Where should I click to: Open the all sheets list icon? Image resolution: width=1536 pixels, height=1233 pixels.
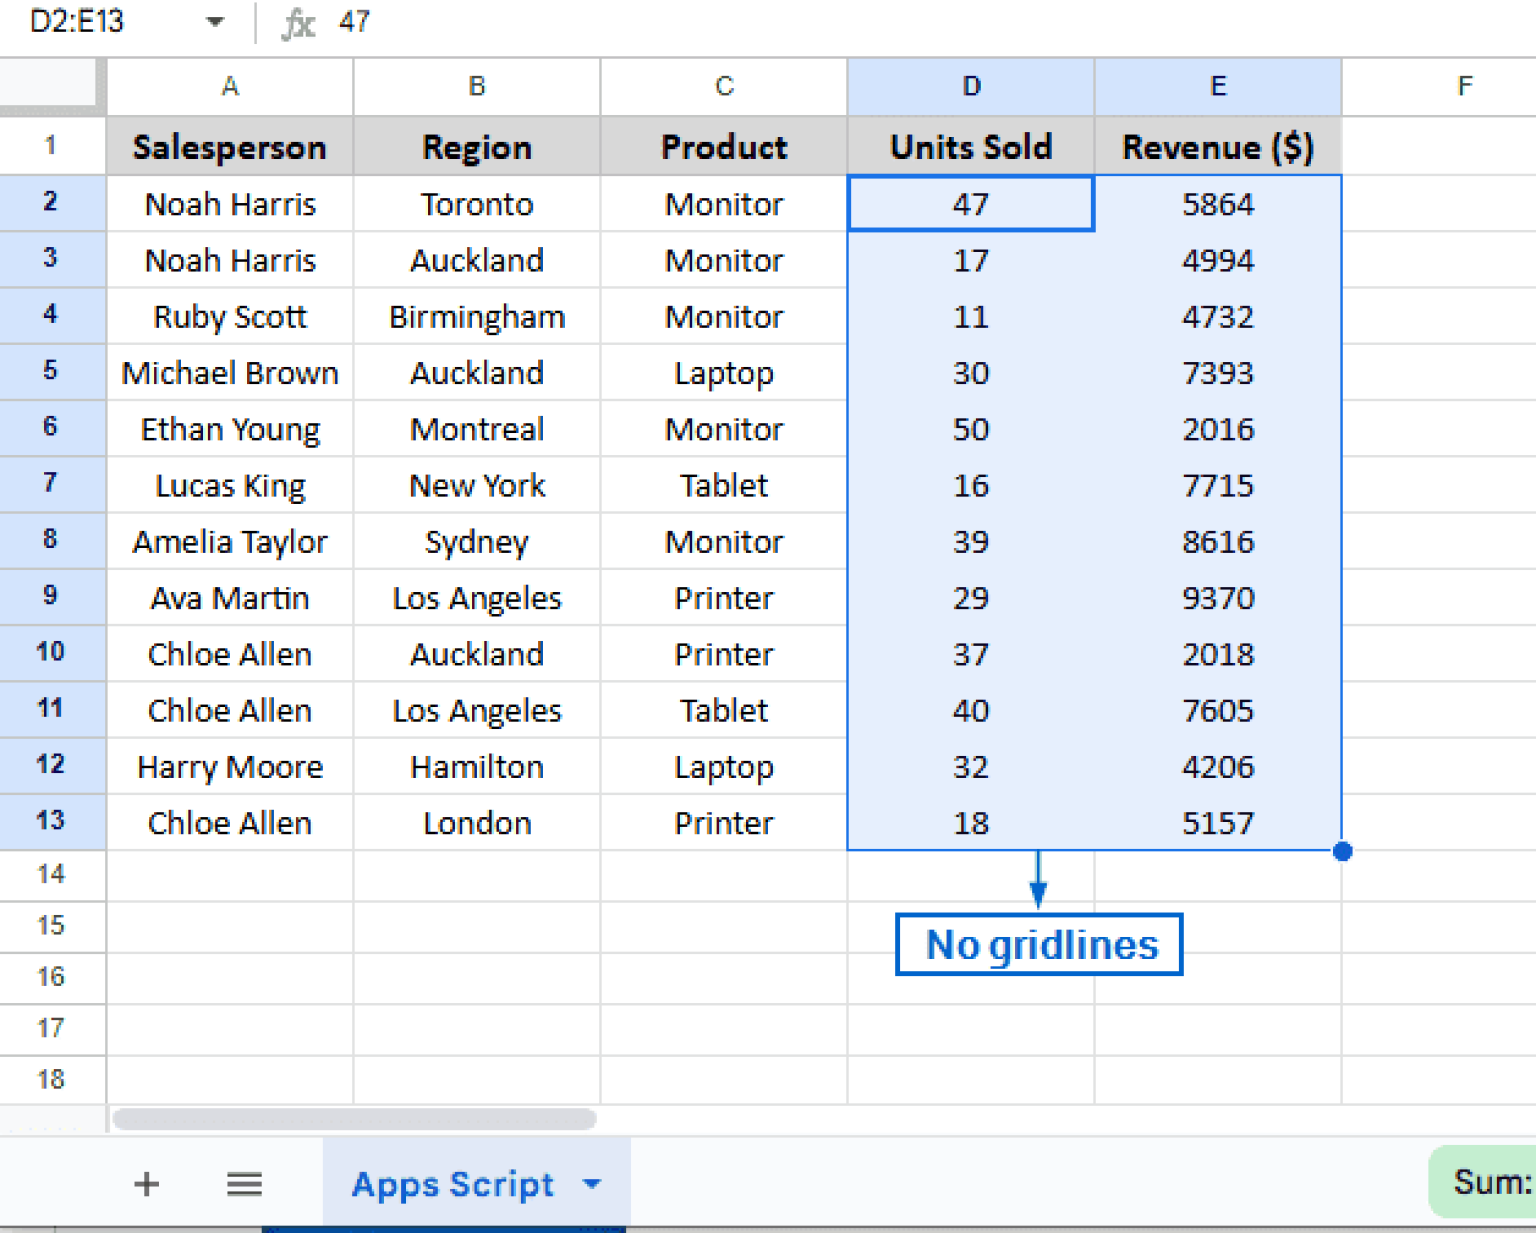click(x=244, y=1184)
